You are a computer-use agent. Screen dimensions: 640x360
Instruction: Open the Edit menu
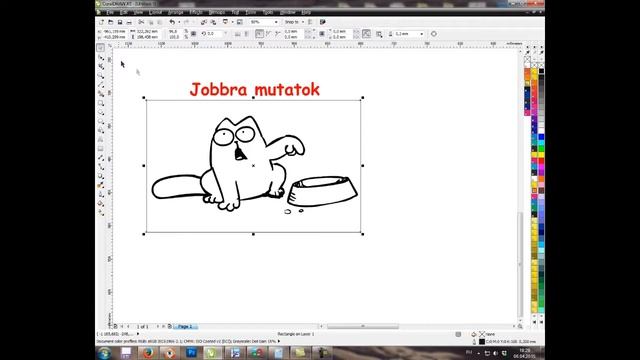tap(124, 13)
